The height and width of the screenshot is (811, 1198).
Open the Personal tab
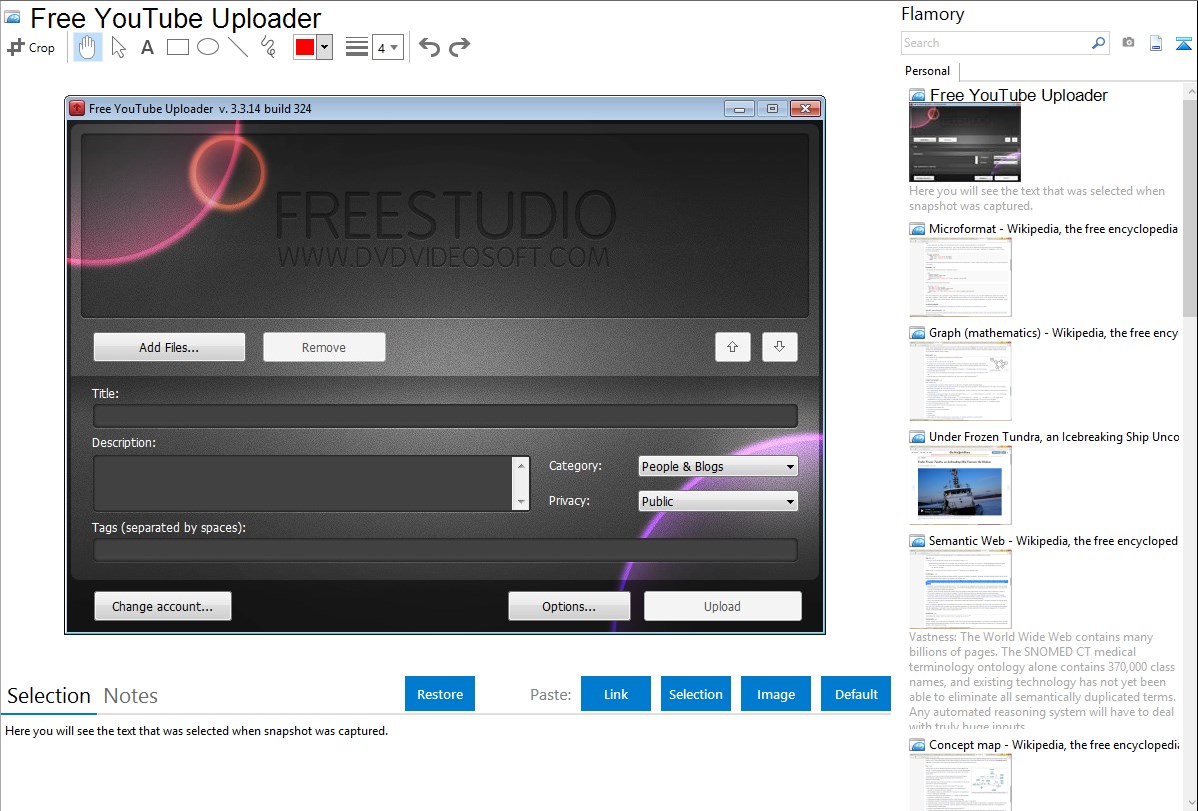(927, 71)
